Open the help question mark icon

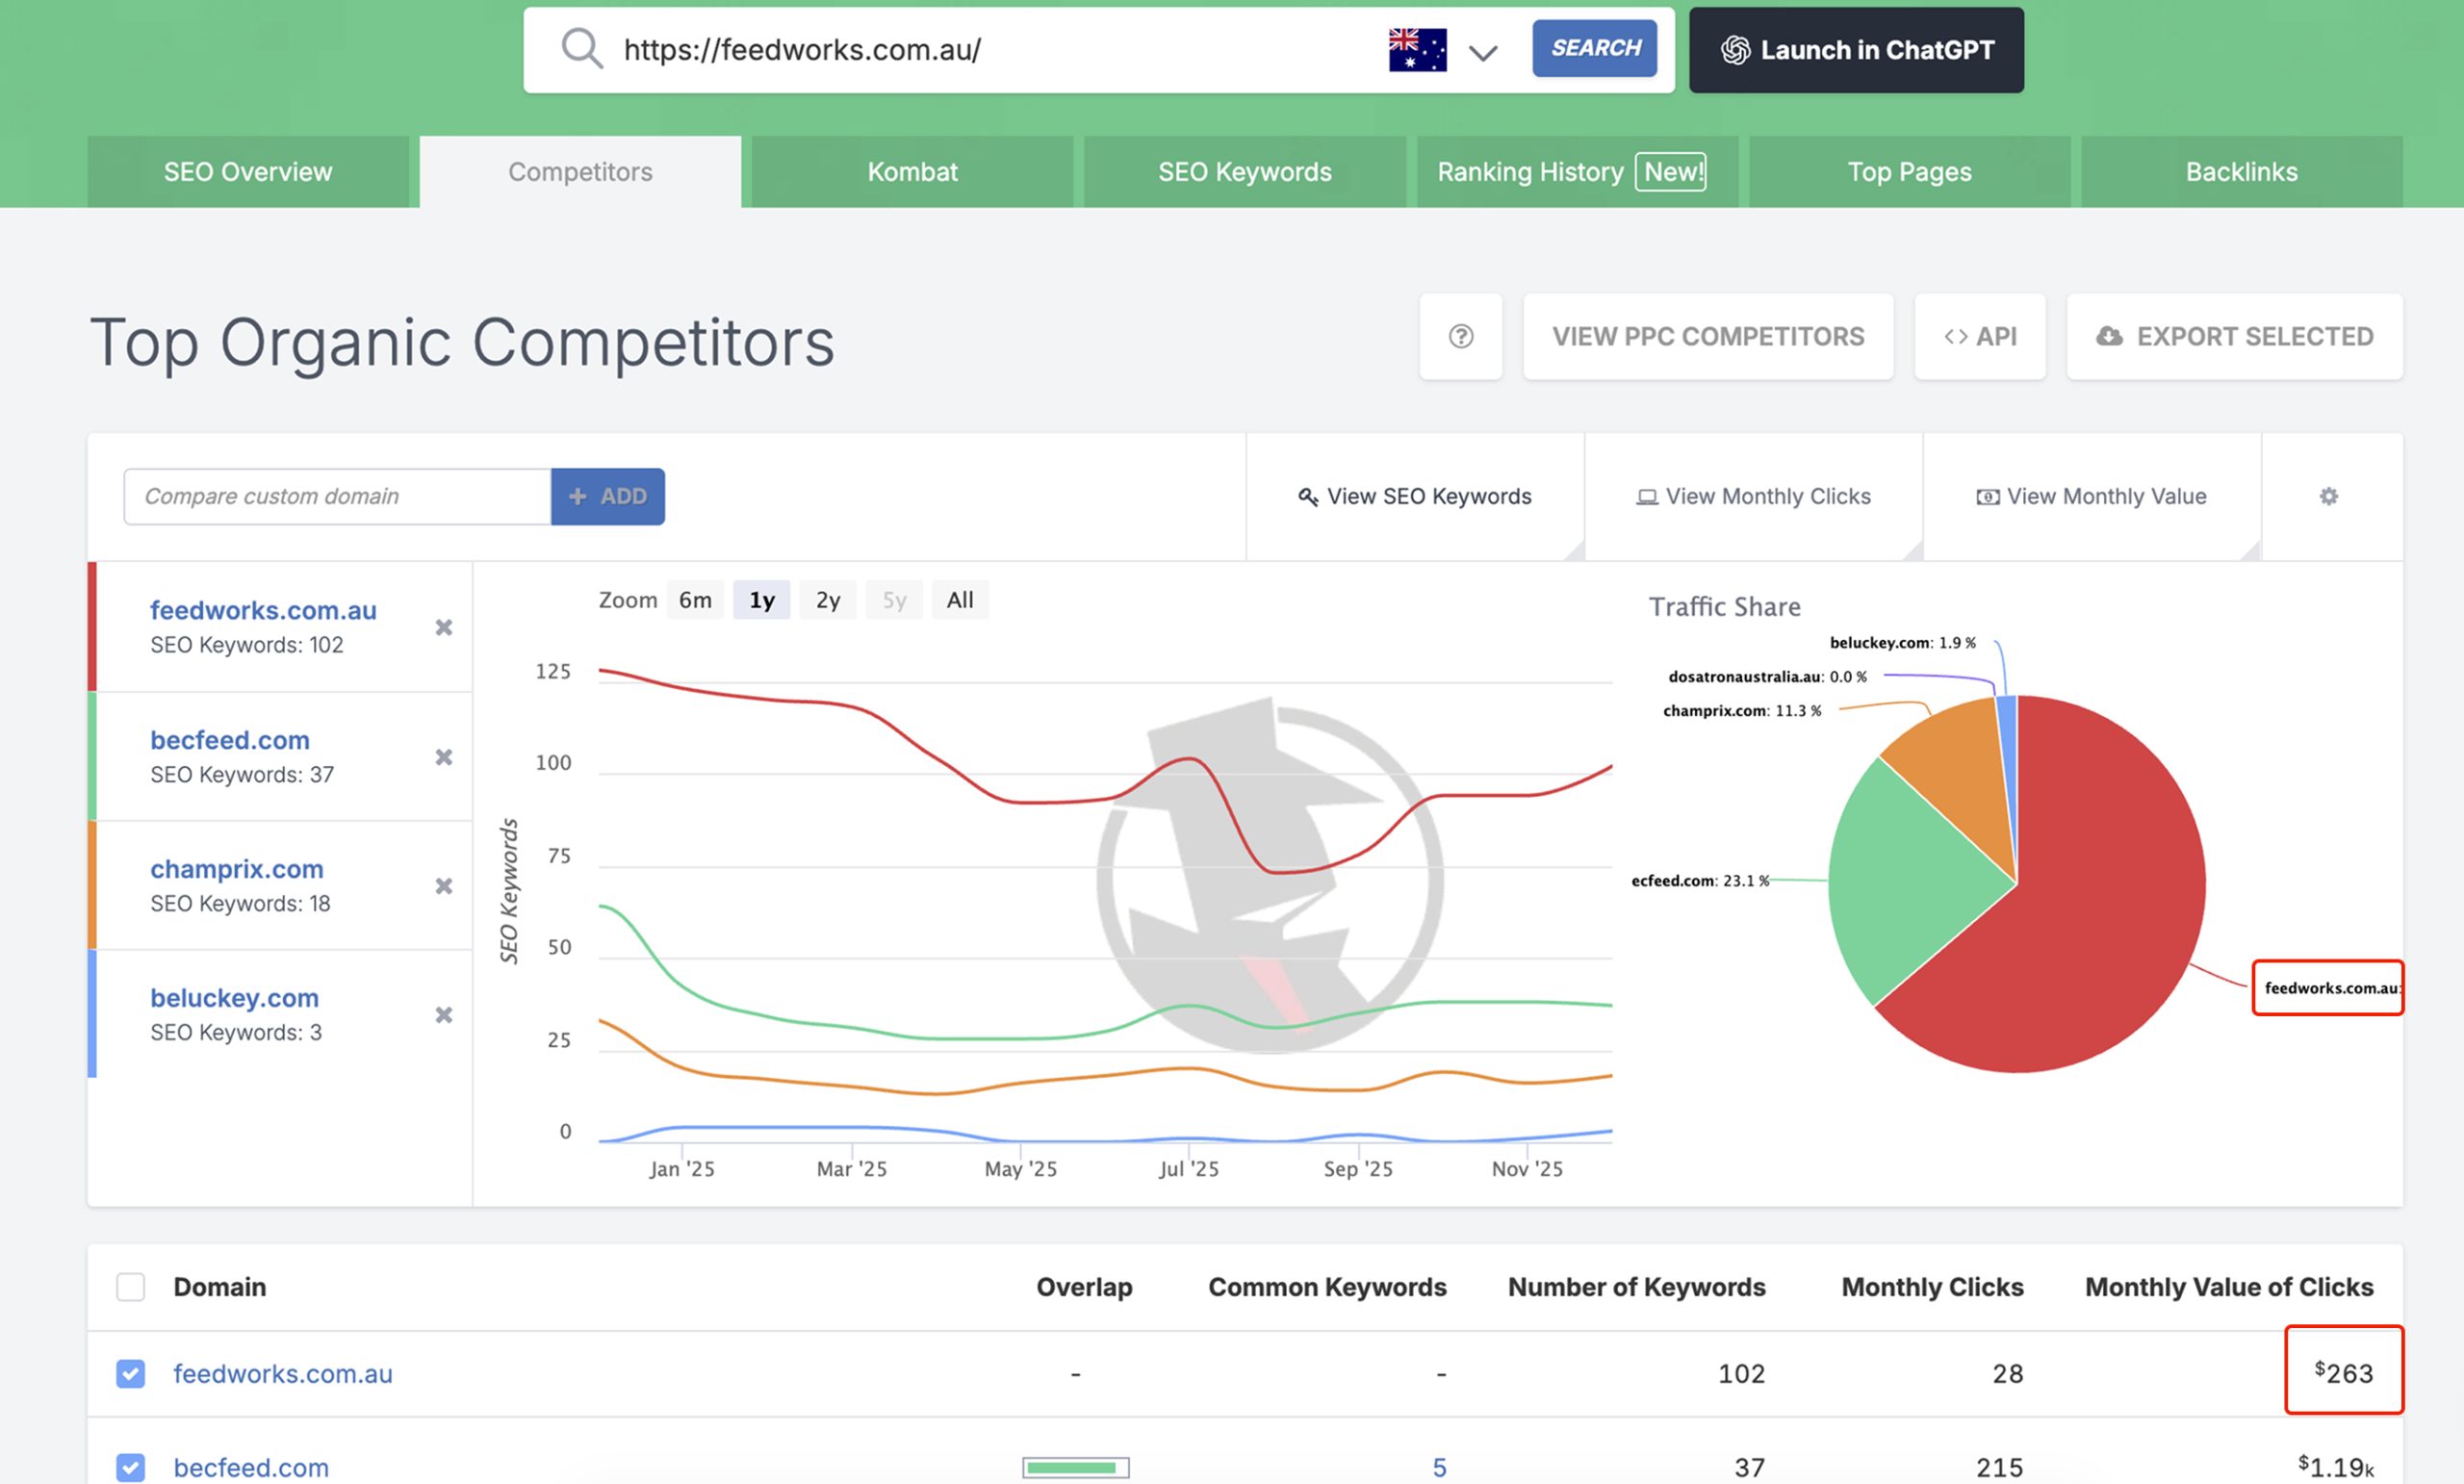click(x=1460, y=336)
